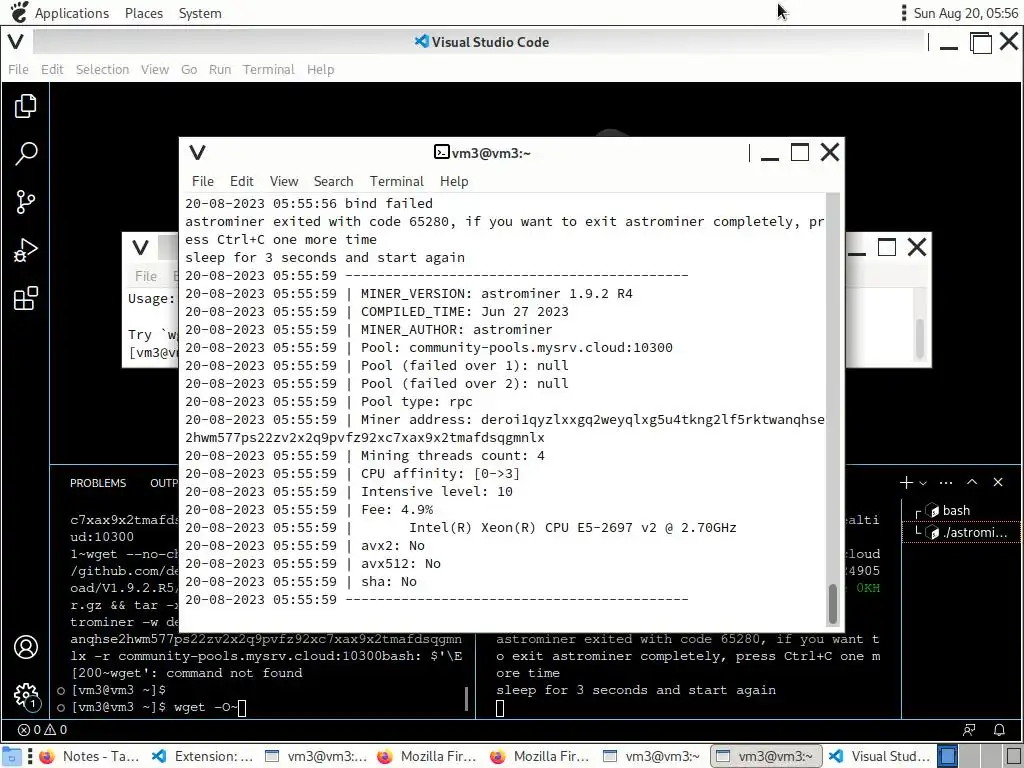Click the show desktop icon in taskbar
1024x768 pixels.
(12, 756)
